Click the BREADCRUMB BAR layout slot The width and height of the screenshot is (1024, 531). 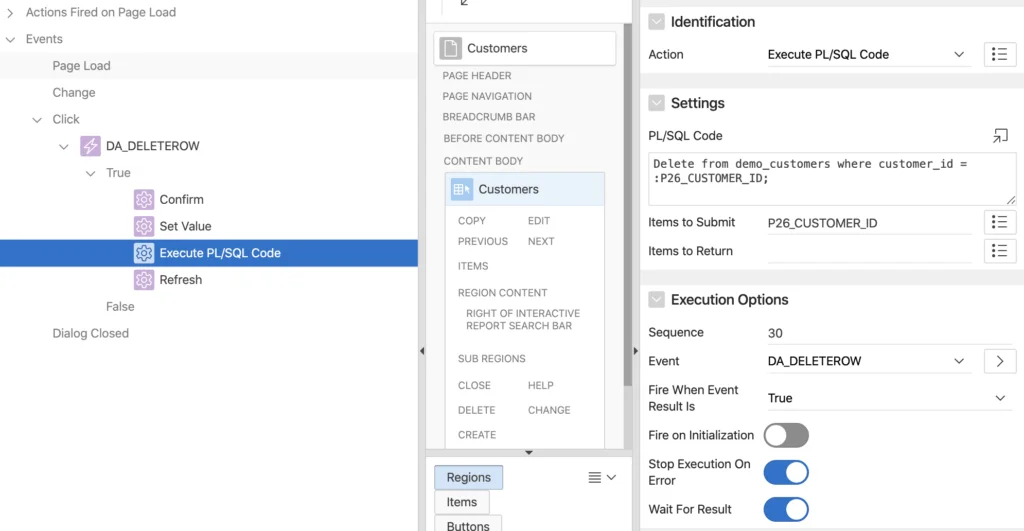click(x=488, y=117)
